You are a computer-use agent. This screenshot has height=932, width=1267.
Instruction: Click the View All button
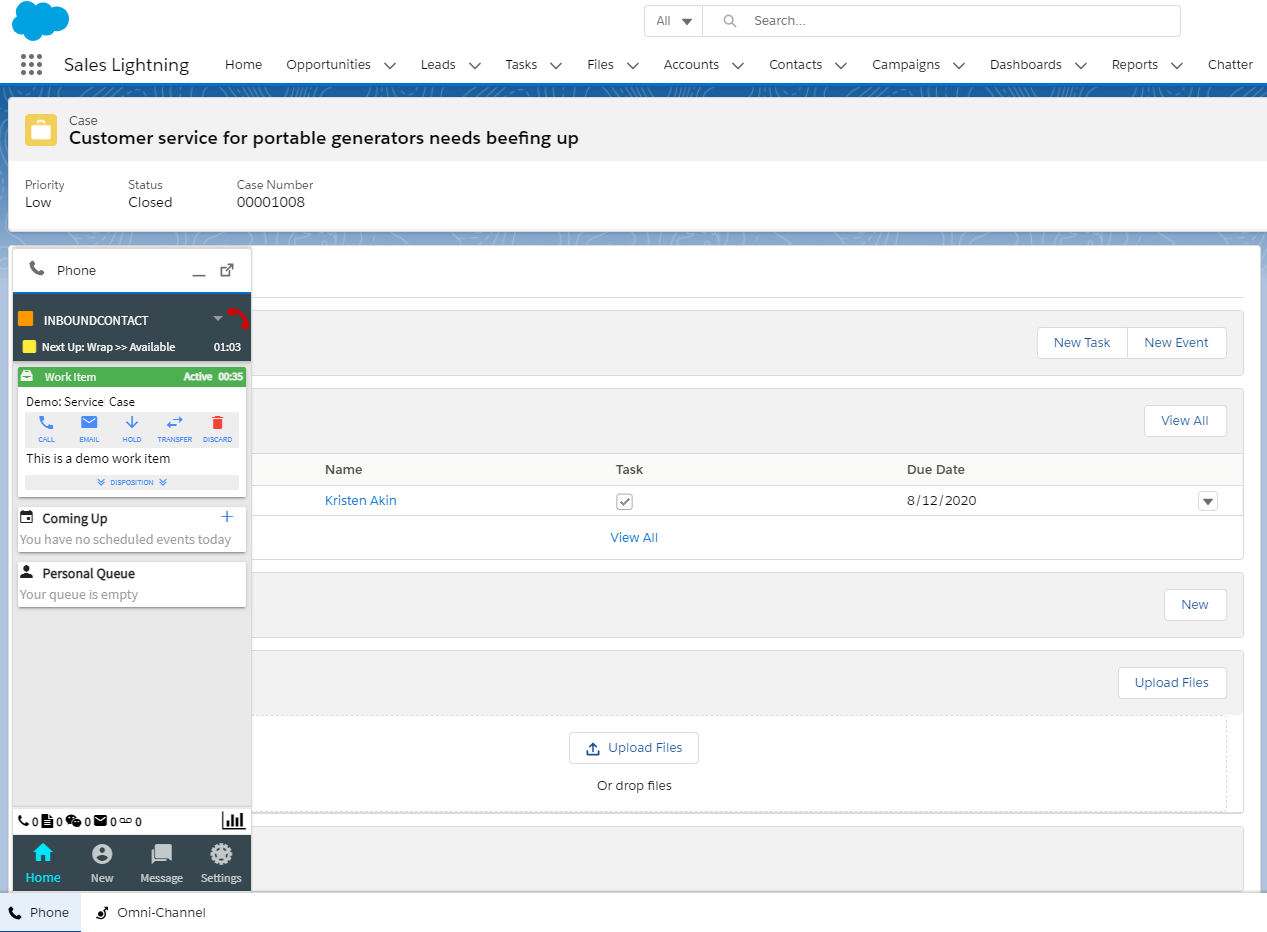pos(1184,421)
